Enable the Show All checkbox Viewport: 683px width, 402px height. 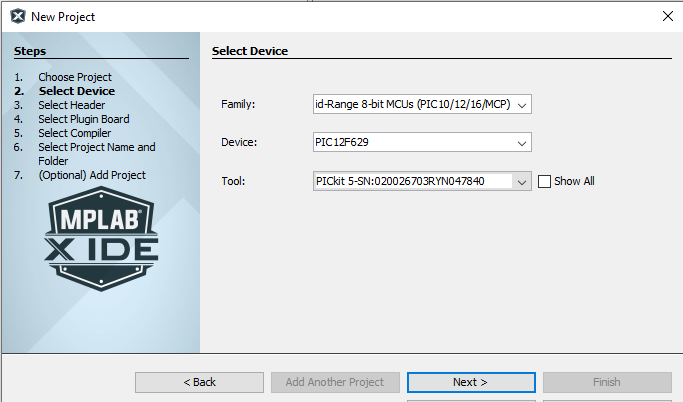[545, 181]
